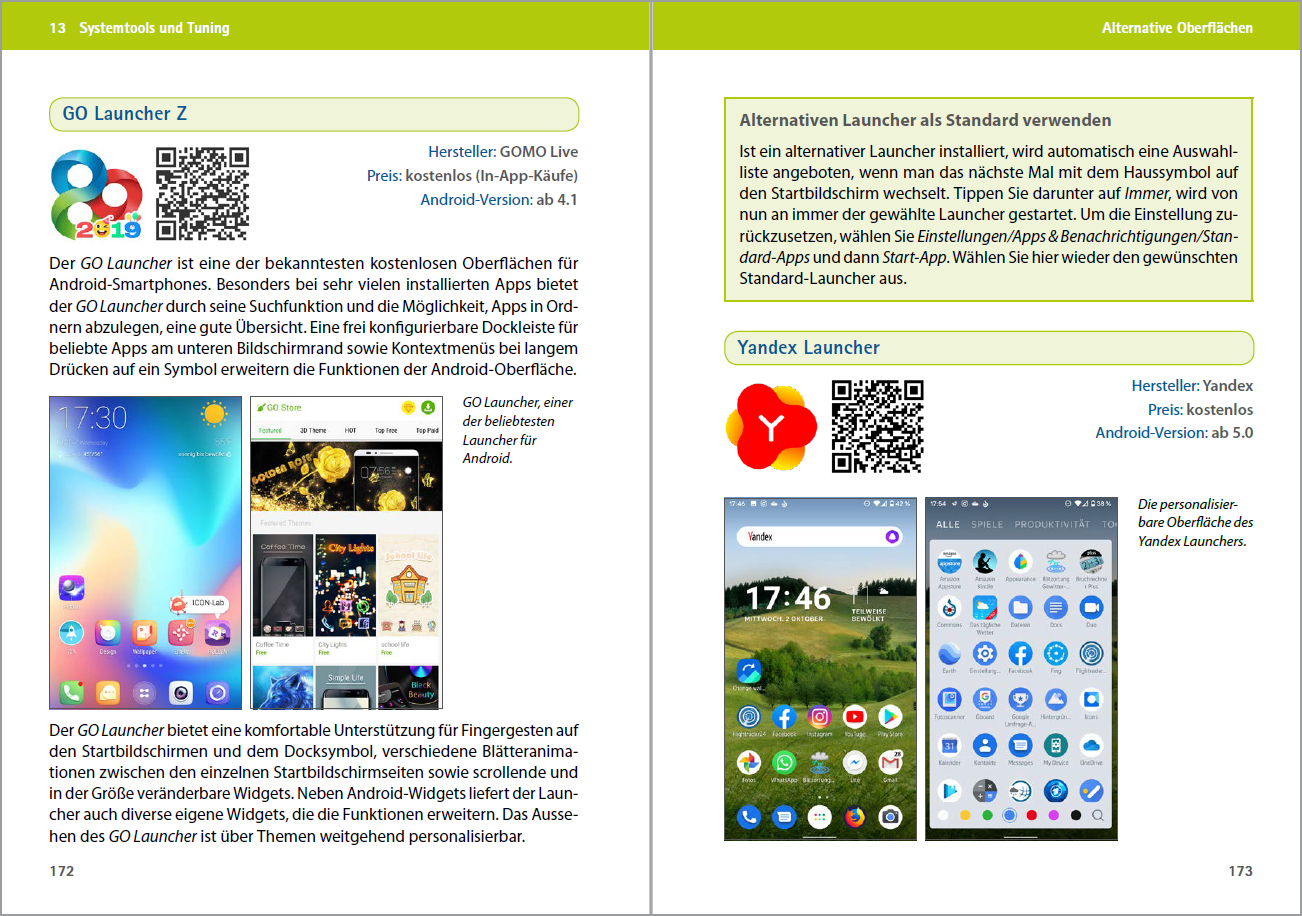
Task: Tap the camera icon in GO Launcher dock
Action: 181,692
